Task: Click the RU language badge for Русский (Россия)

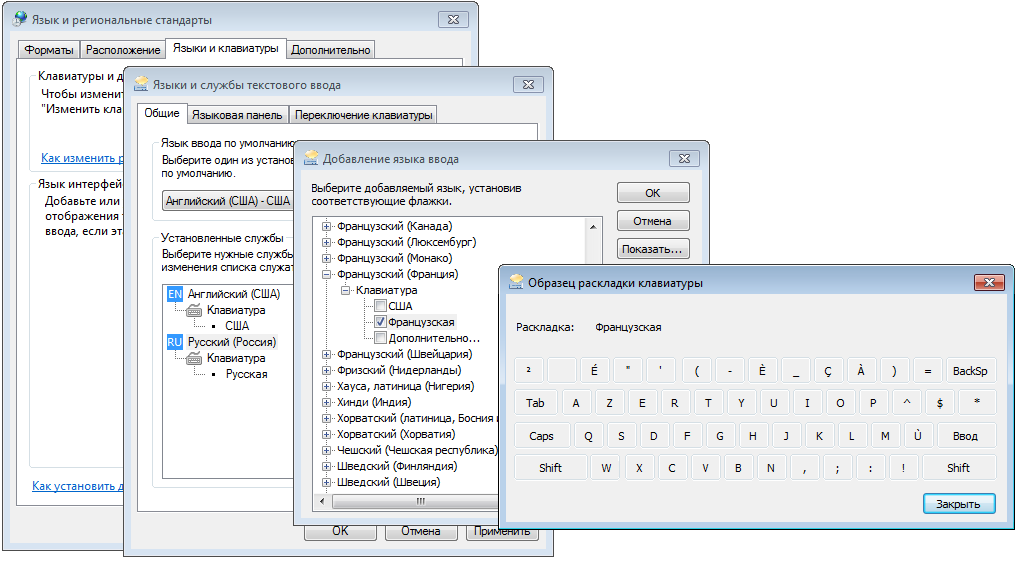Action: coord(175,342)
